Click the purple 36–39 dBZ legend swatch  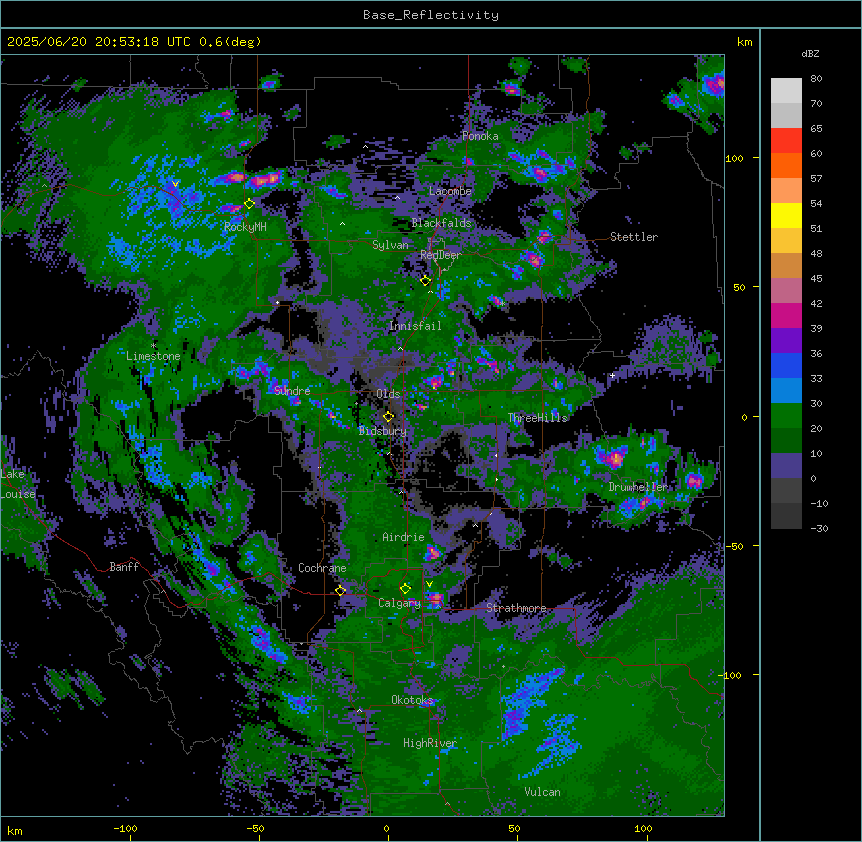786,341
